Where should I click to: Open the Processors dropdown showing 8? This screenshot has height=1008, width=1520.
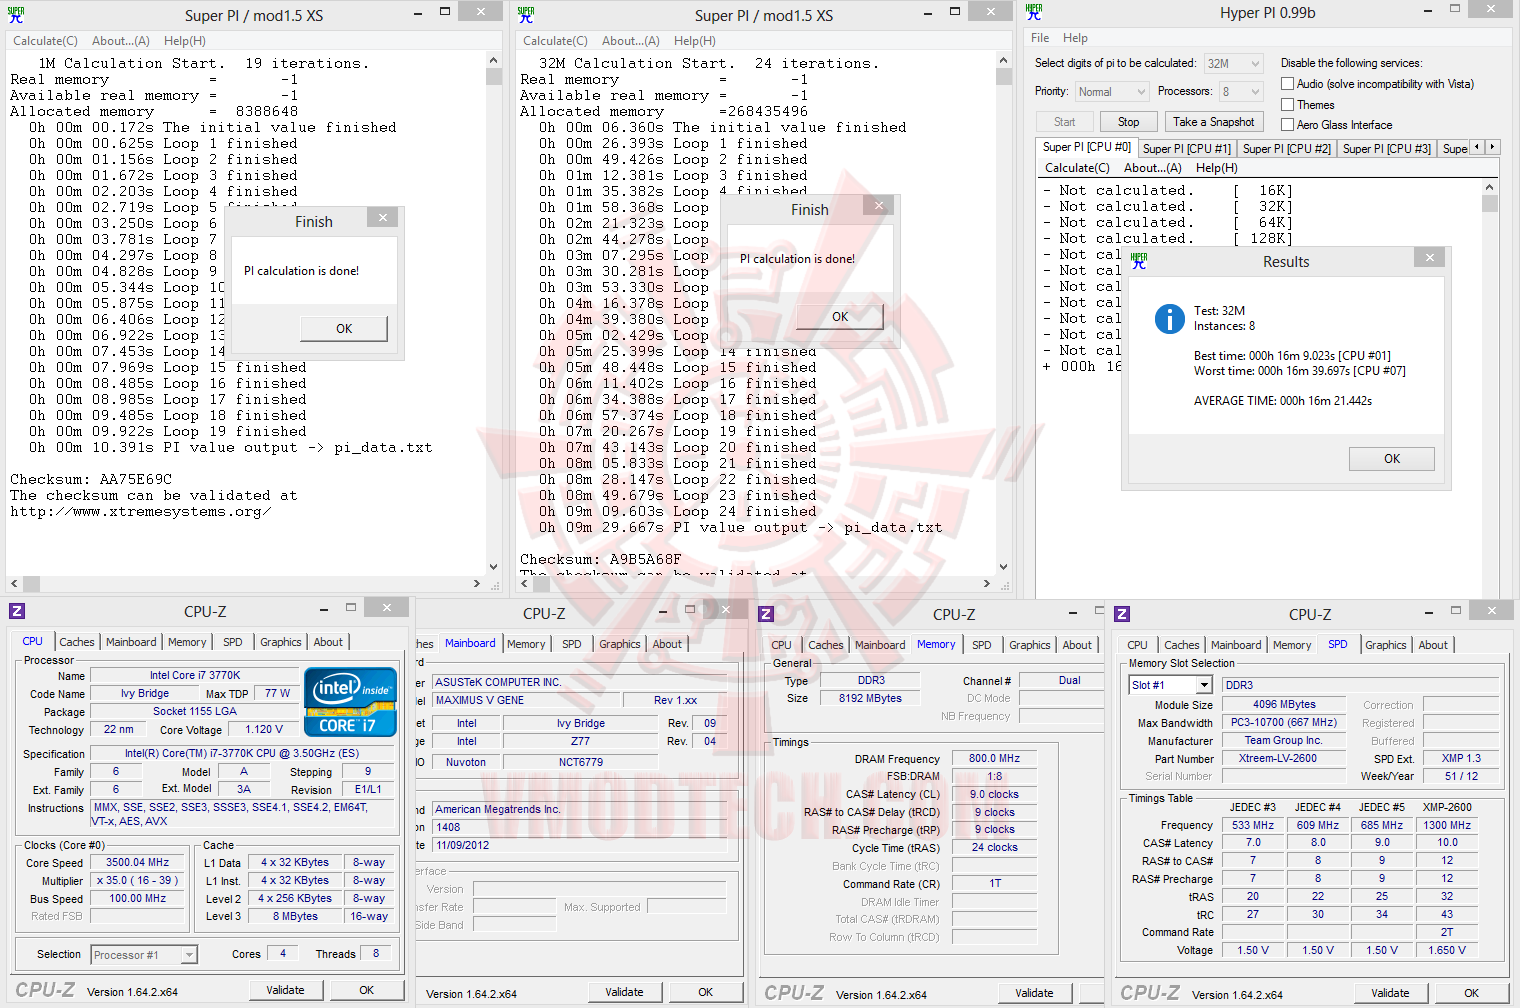[1241, 91]
